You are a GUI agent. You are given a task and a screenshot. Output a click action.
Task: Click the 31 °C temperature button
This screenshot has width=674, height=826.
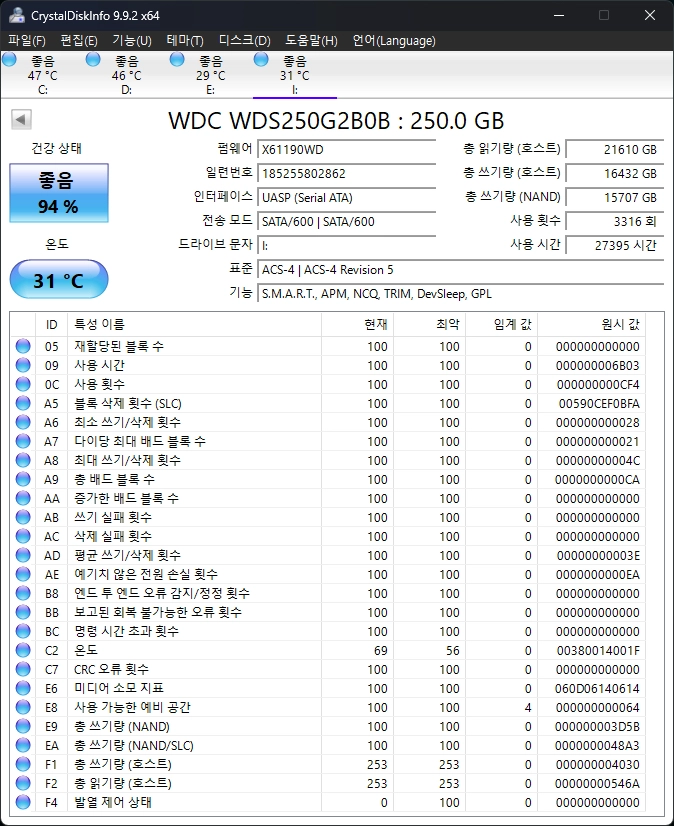pos(58,279)
